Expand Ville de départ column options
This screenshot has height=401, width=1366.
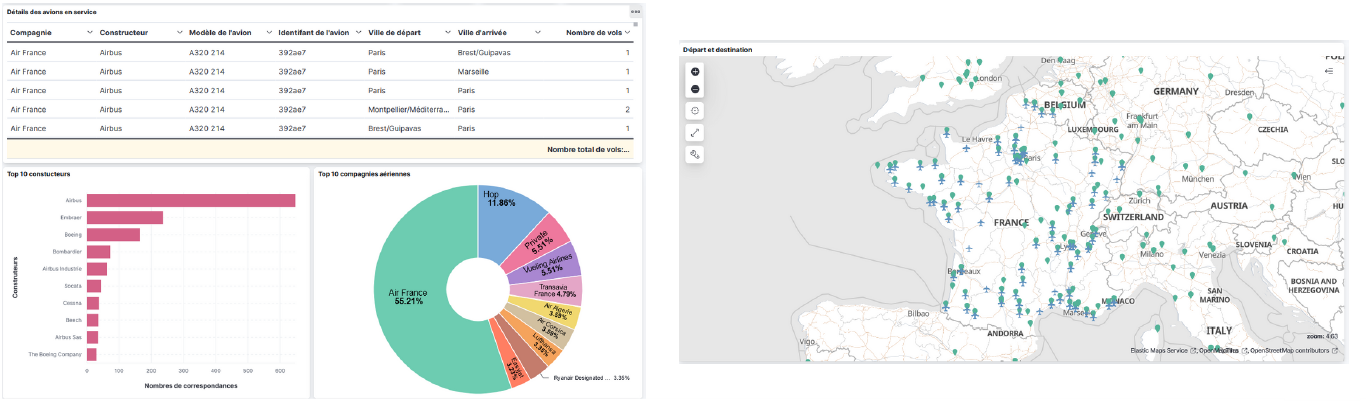tap(447, 33)
